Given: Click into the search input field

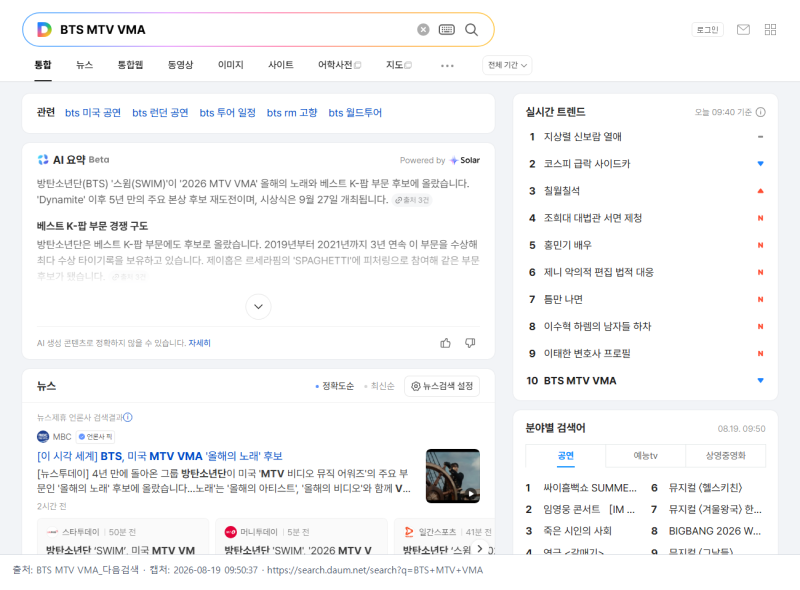Looking at the screenshot, I should pos(235,30).
